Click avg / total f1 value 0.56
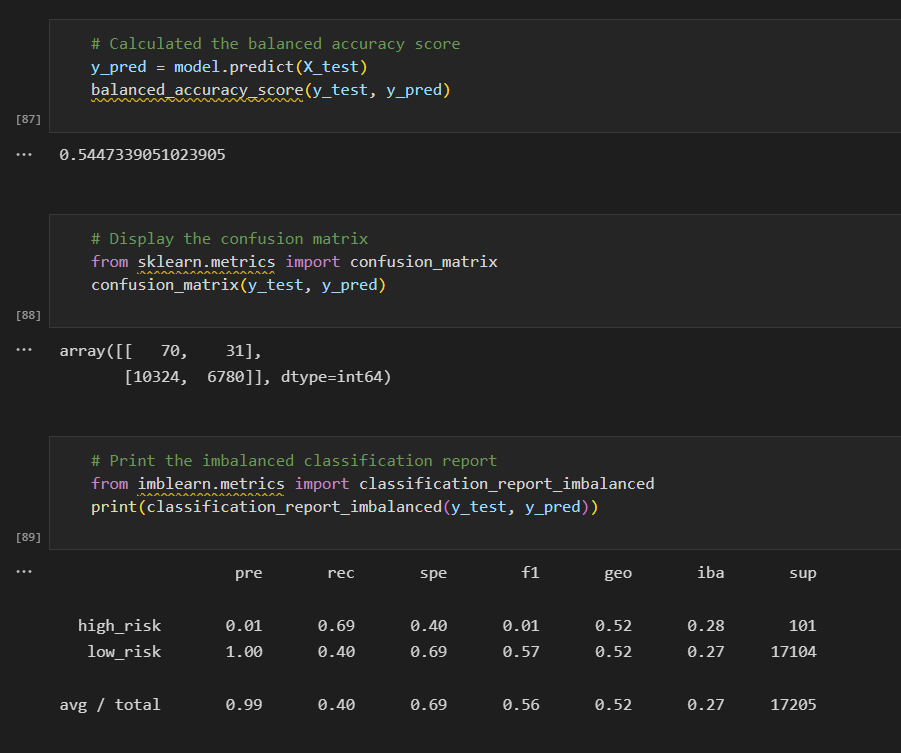This screenshot has height=753, width=901. coord(521,705)
